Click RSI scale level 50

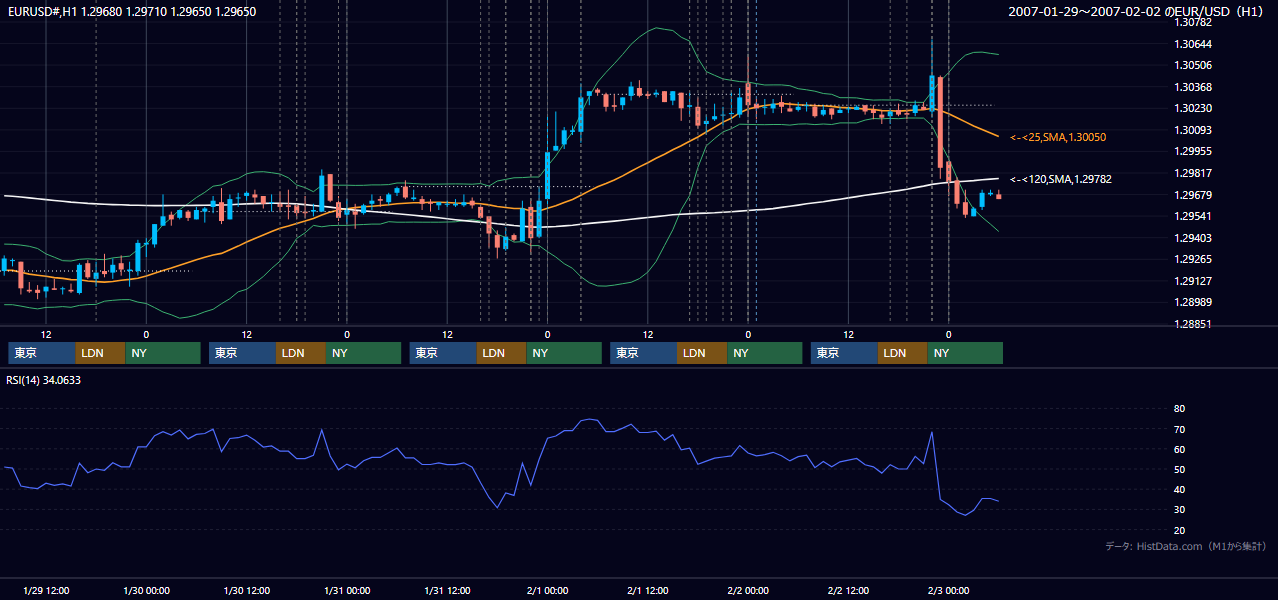[1179, 469]
